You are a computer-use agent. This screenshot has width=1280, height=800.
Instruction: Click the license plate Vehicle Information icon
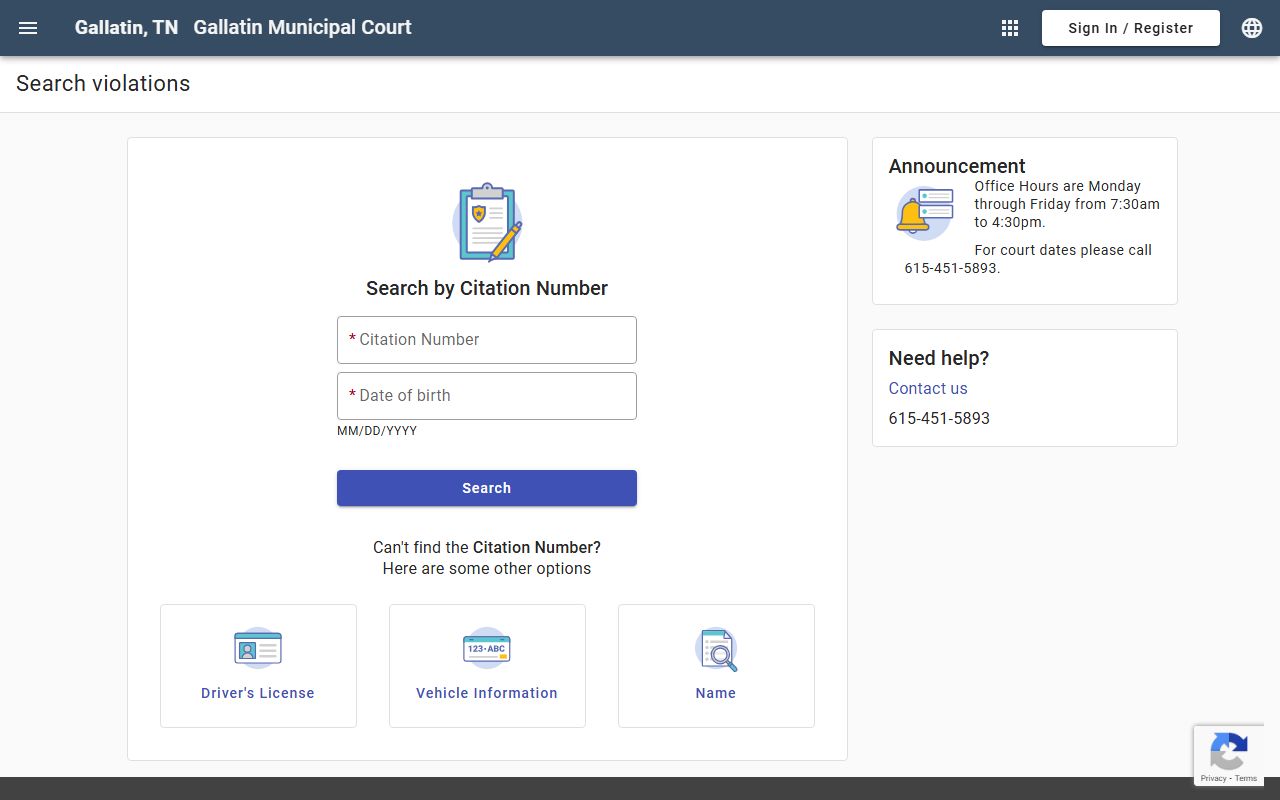tap(487, 648)
